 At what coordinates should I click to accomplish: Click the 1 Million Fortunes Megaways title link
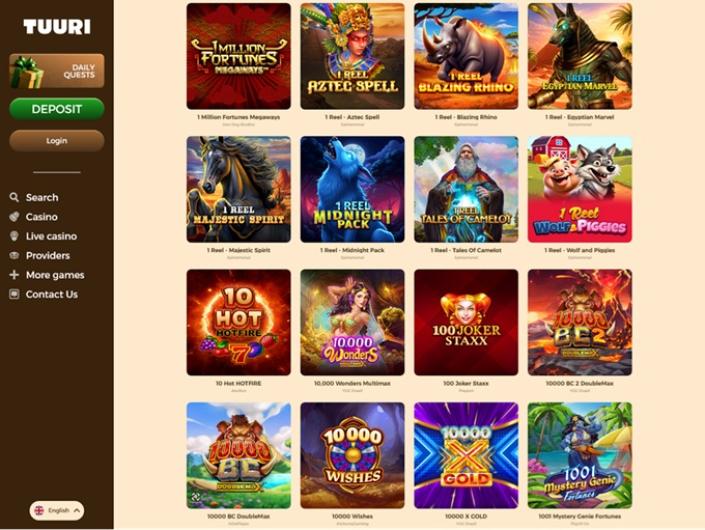239,117
